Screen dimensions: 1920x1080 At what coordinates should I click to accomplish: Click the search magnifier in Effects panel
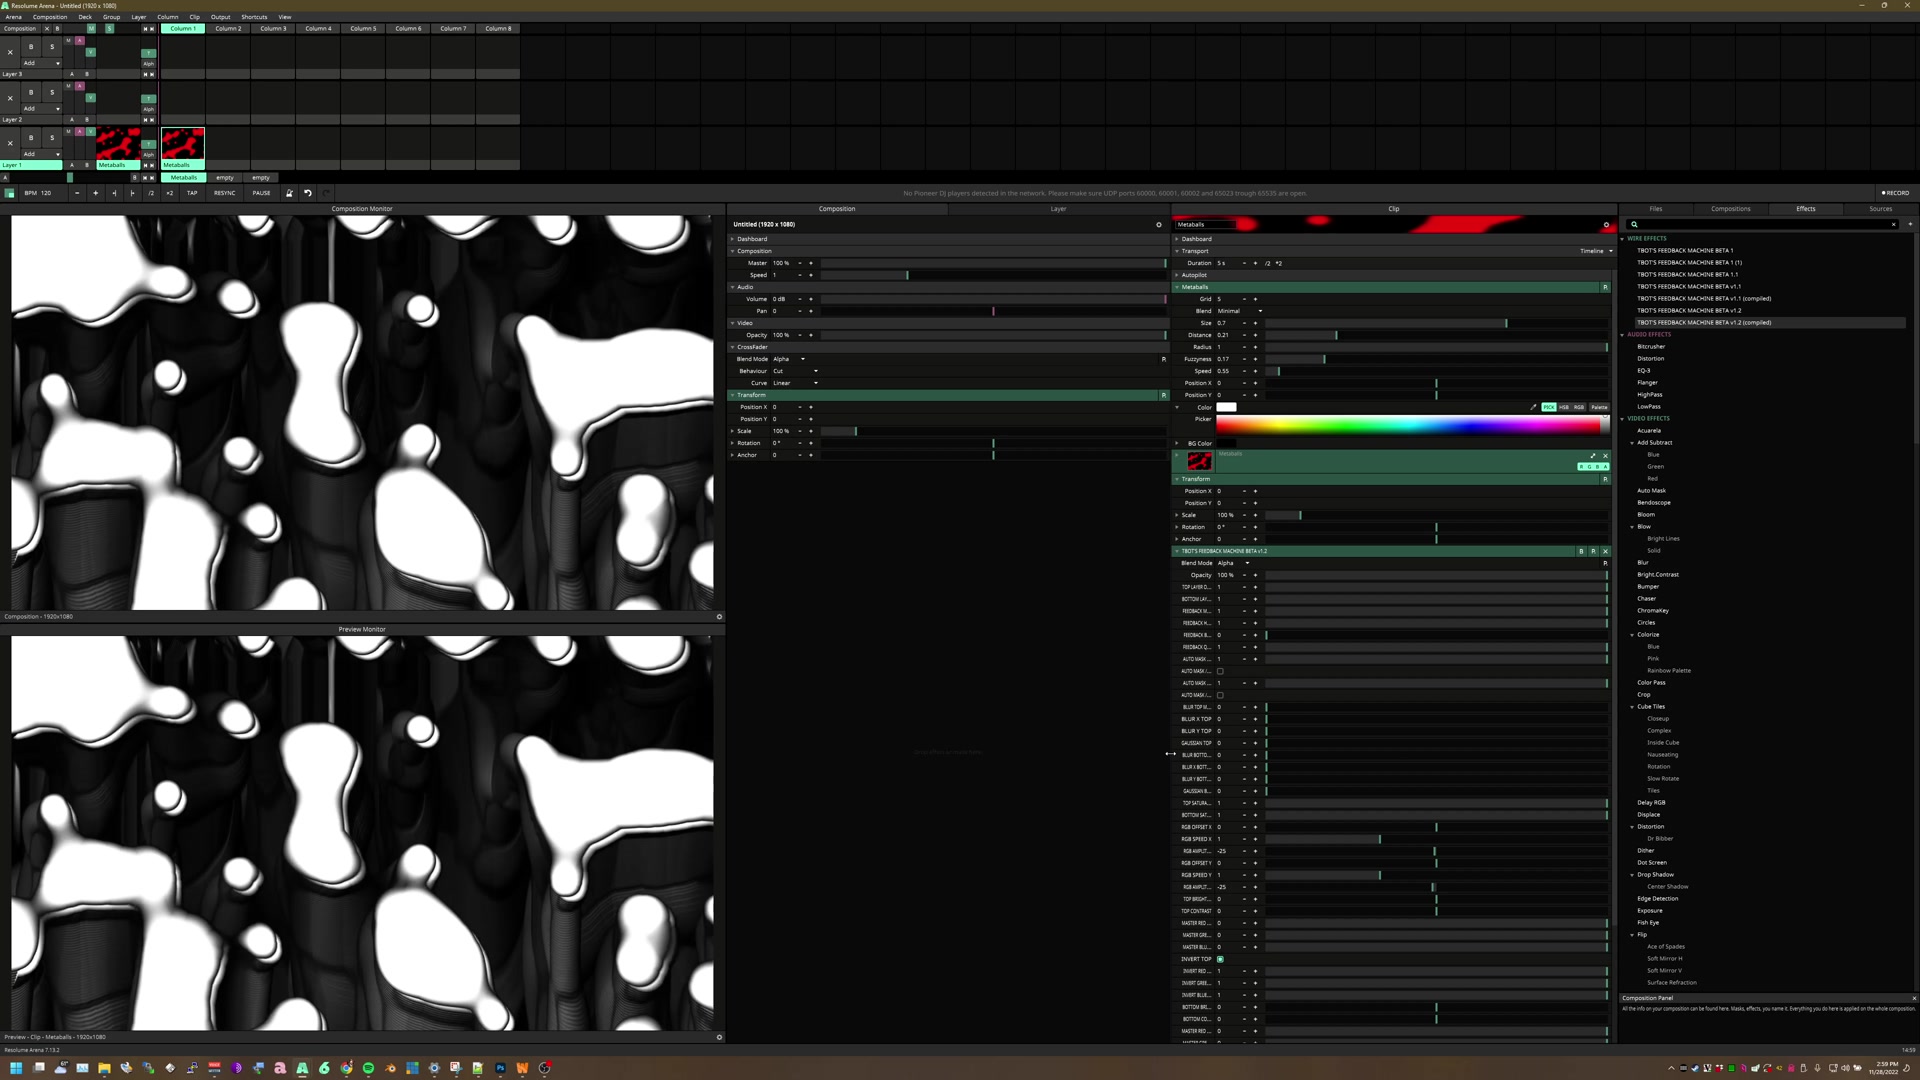[1634, 225]
